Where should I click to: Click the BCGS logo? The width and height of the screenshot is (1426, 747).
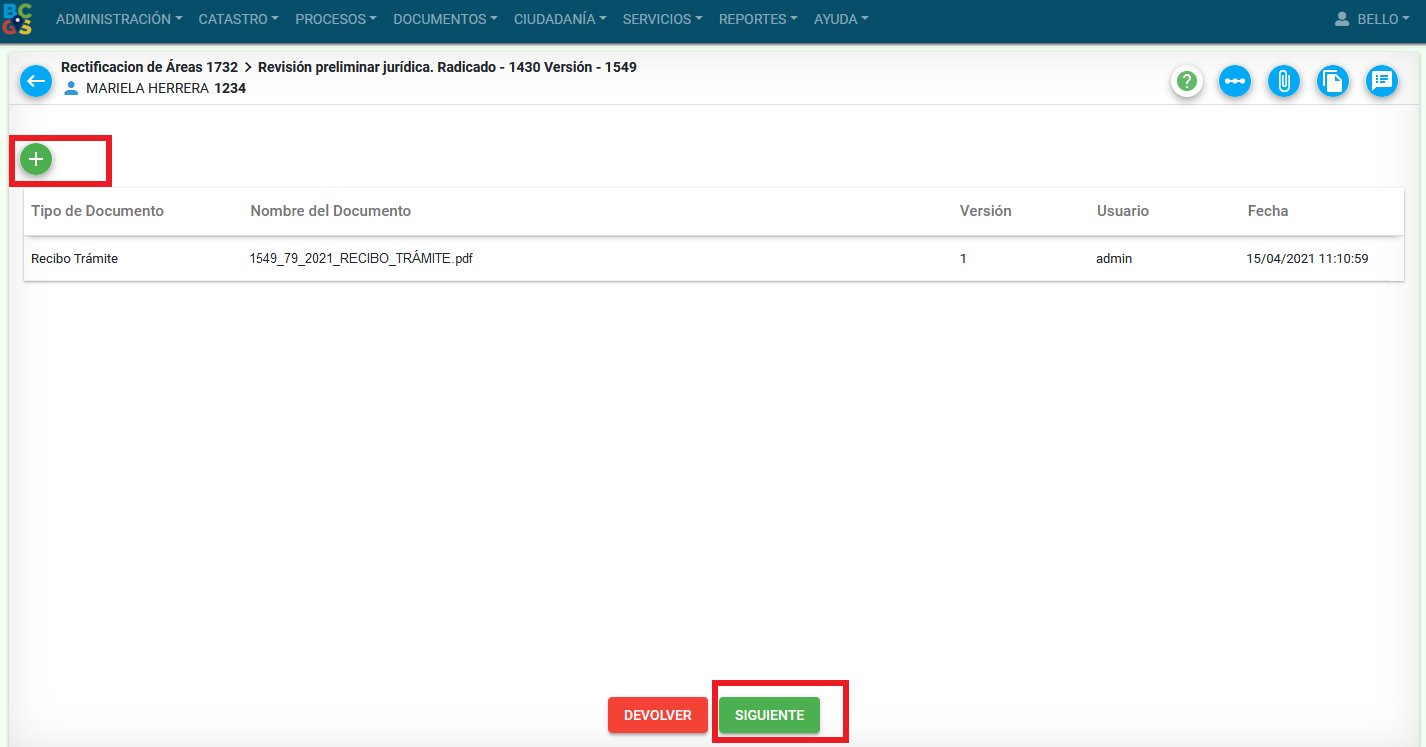[18, 19]
